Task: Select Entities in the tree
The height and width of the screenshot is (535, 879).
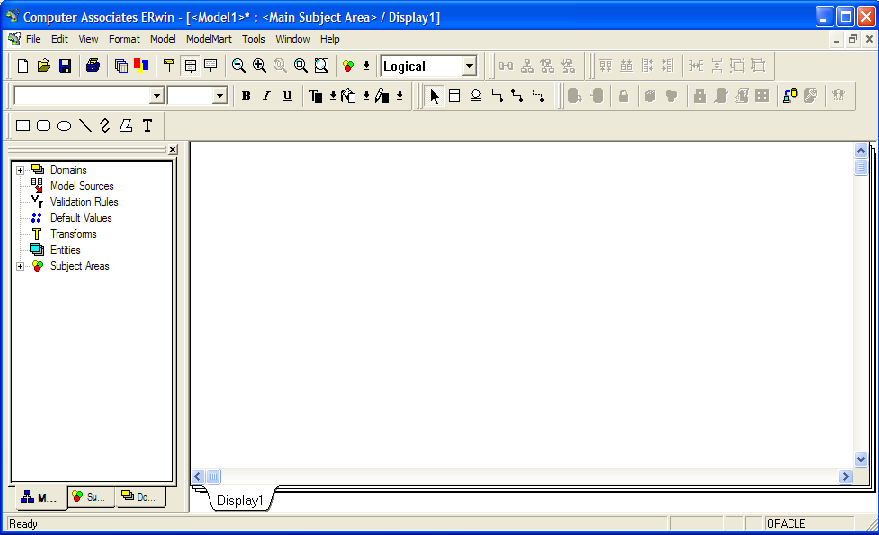Action: pos(65,250)
